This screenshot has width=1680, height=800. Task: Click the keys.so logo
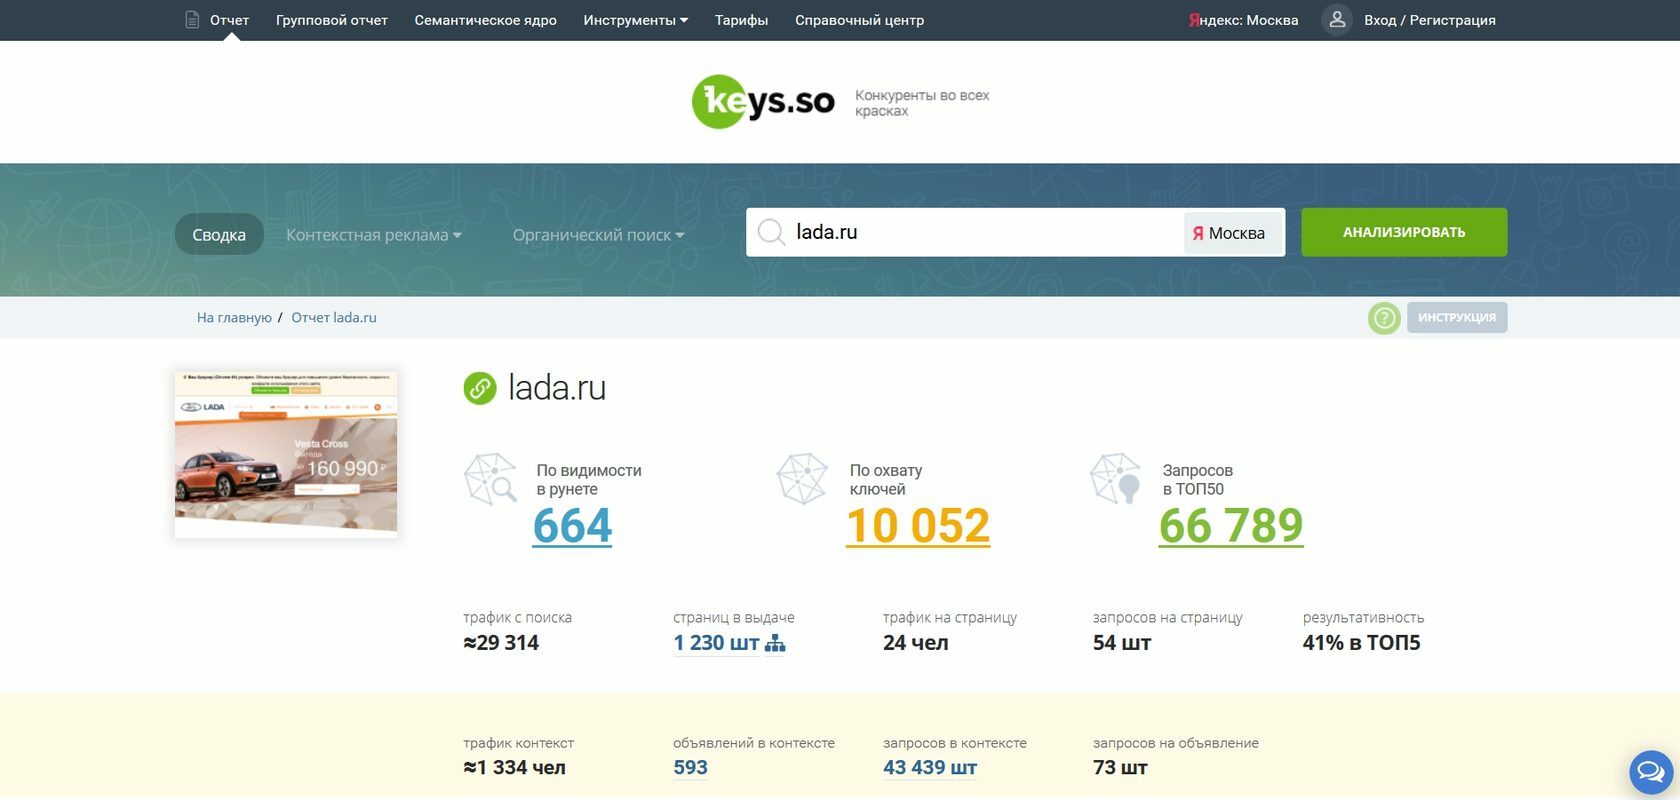pos(763,101)
